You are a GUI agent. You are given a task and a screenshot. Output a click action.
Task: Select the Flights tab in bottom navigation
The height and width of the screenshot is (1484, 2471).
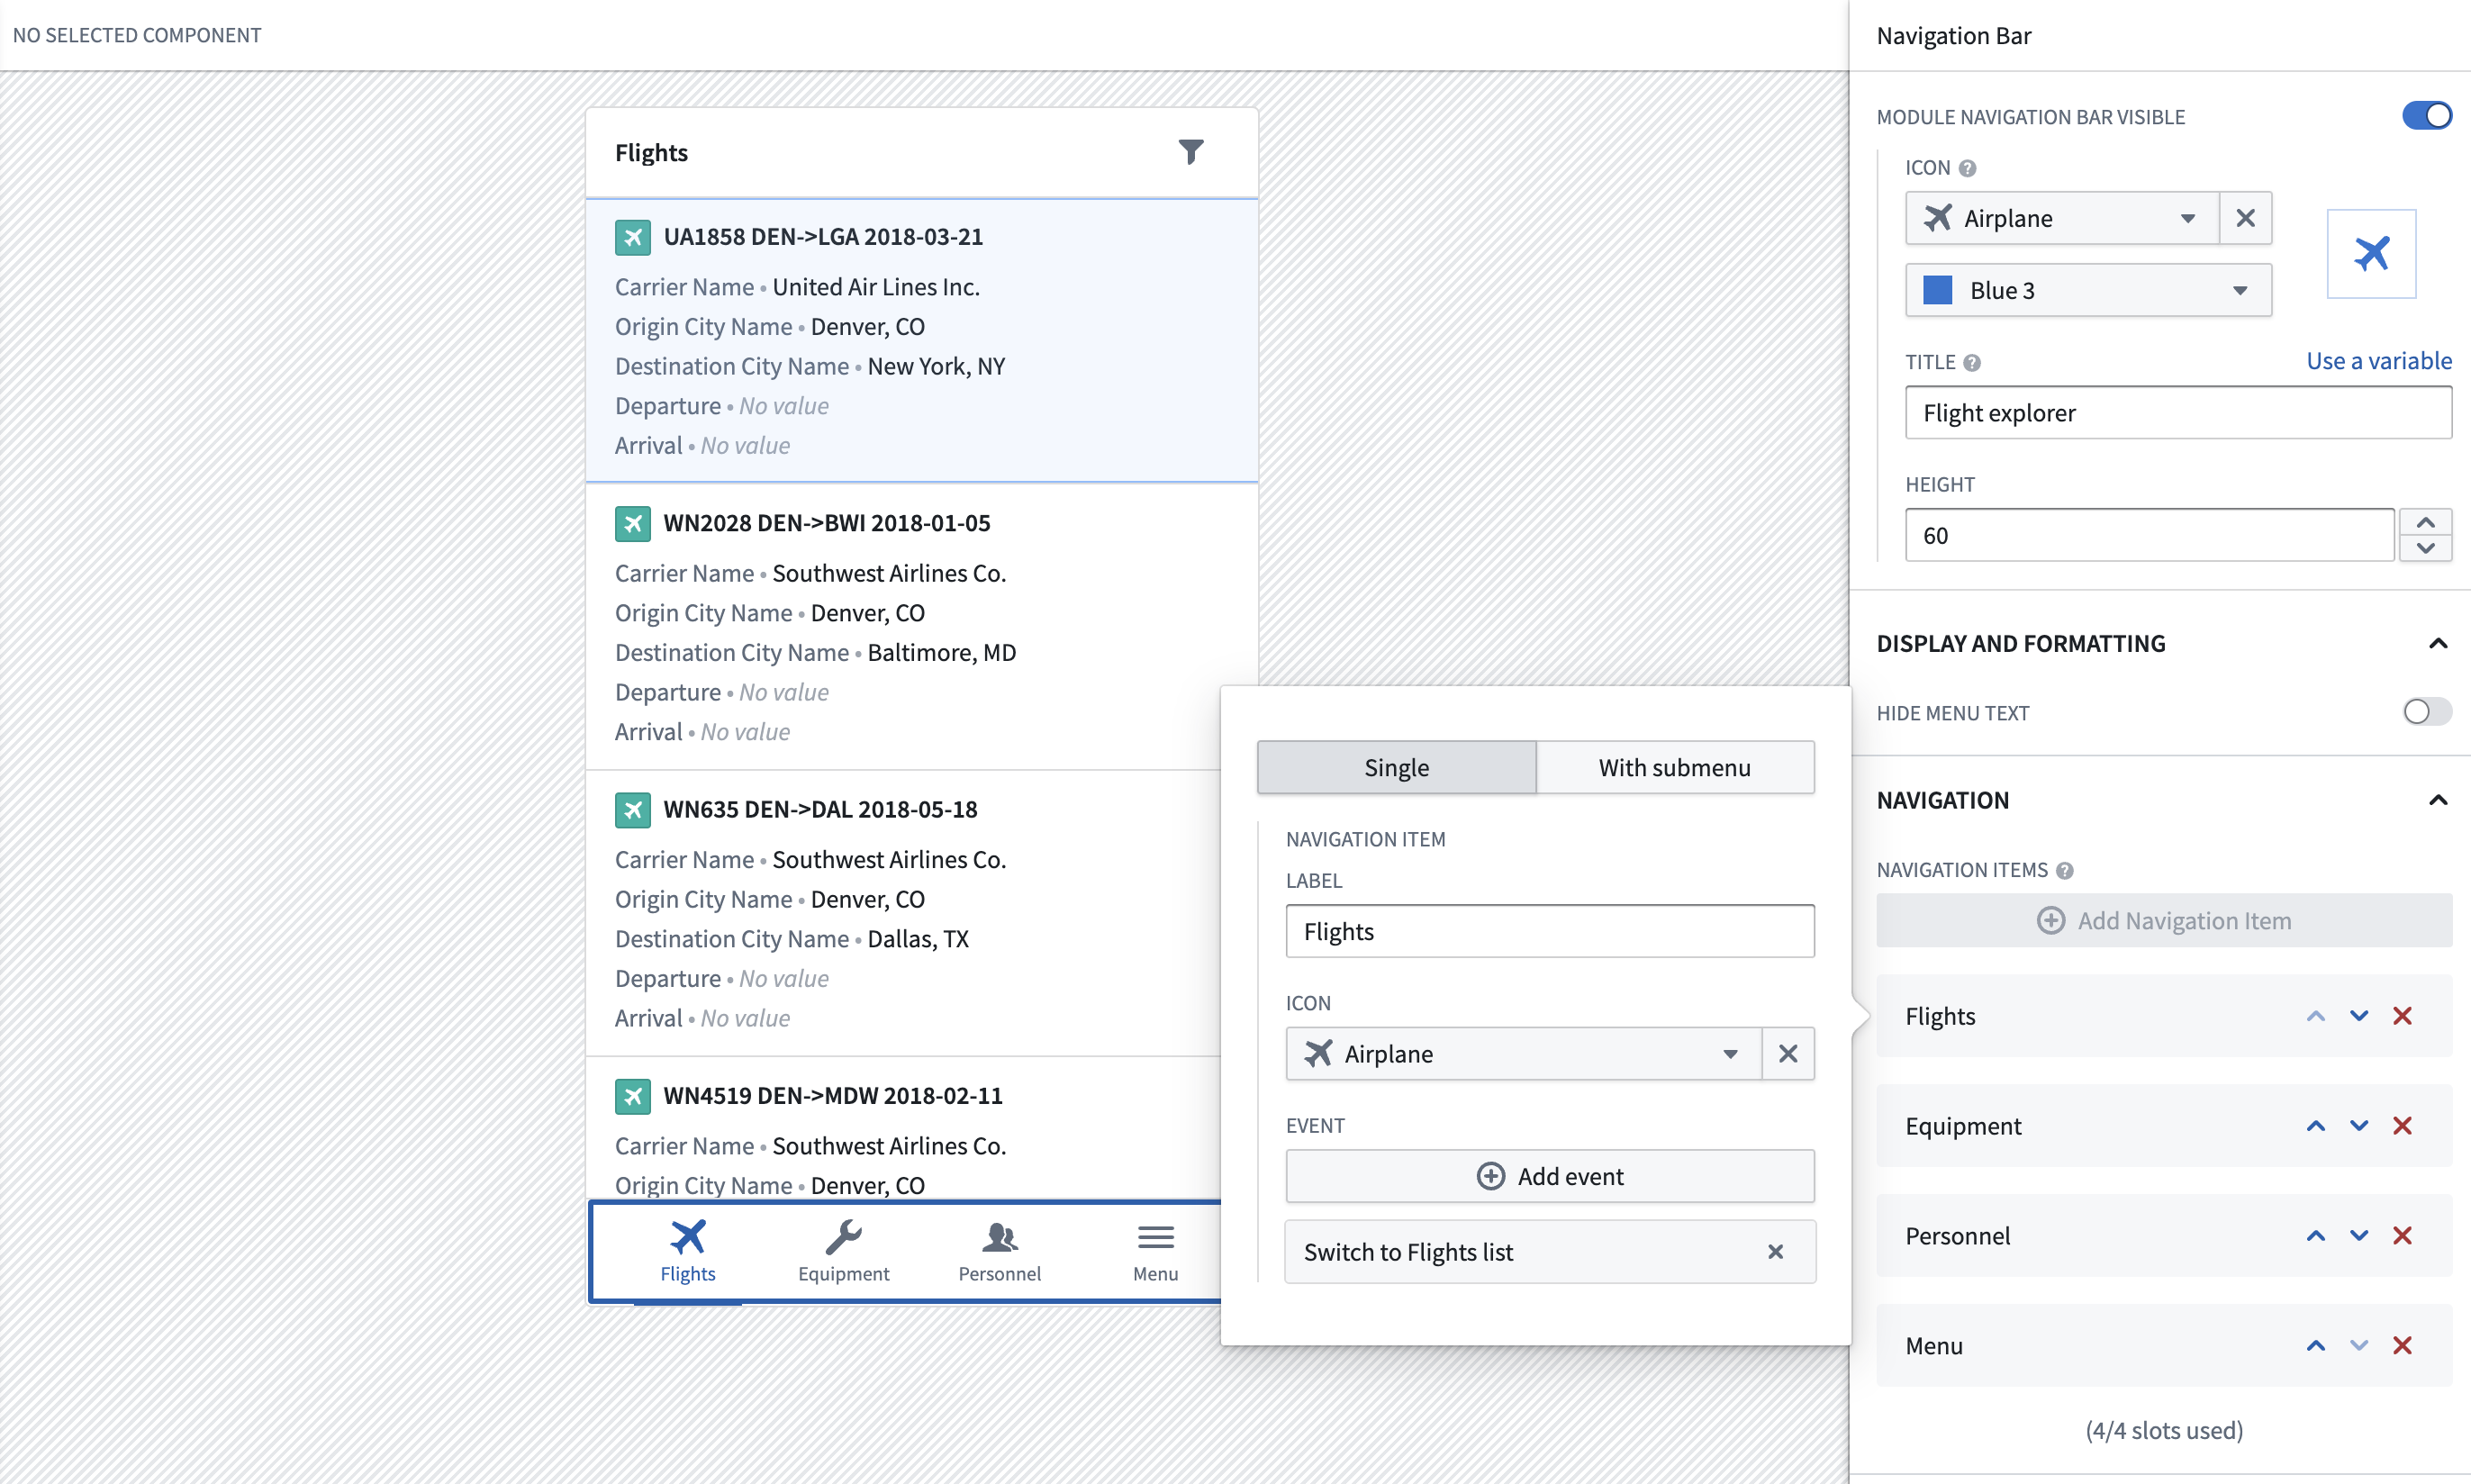688,1251
